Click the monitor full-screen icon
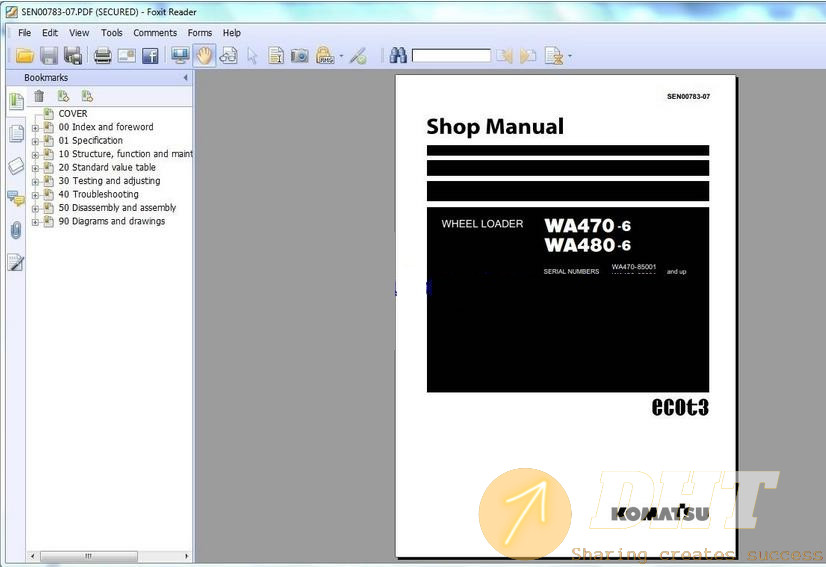The width and height of the screenshot is (826, 567). coord(180,55)
